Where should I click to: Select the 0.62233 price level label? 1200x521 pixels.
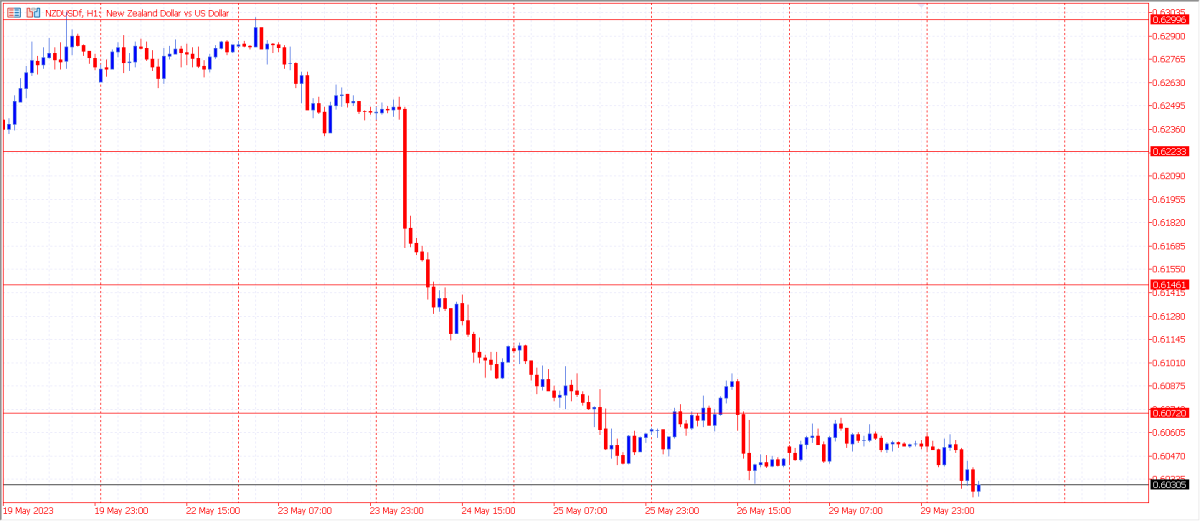coord(1168,151)
